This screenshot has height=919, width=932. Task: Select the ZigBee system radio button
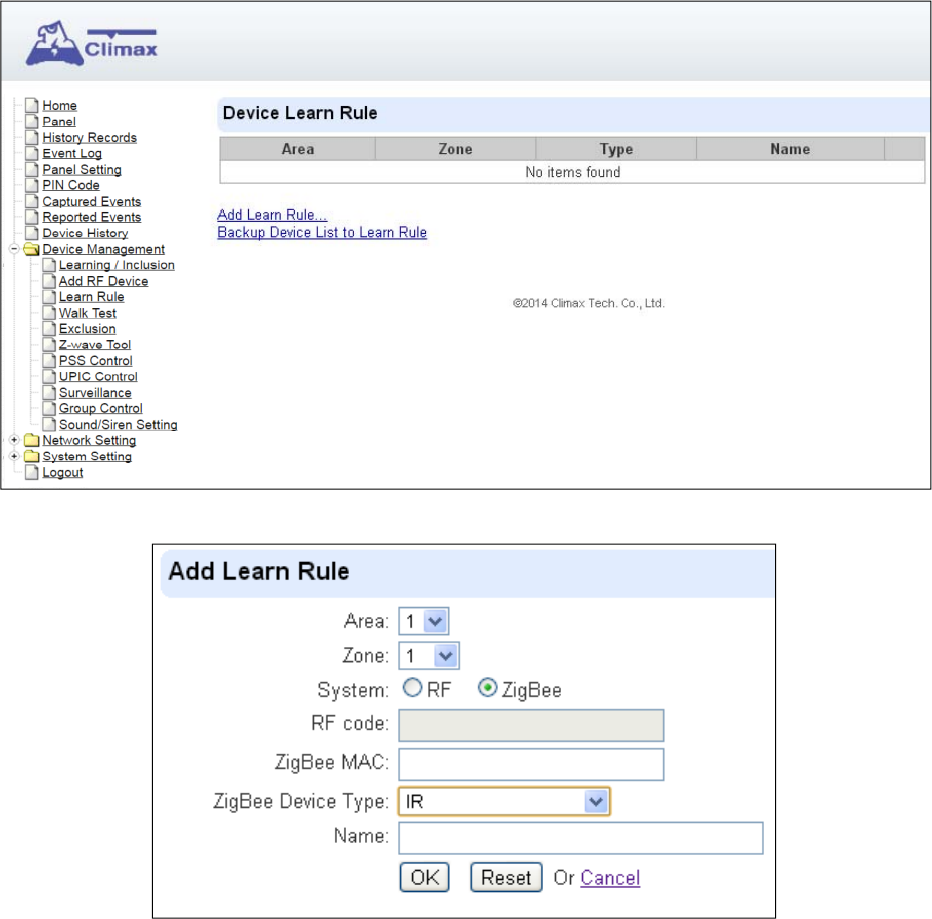(487, 688)
